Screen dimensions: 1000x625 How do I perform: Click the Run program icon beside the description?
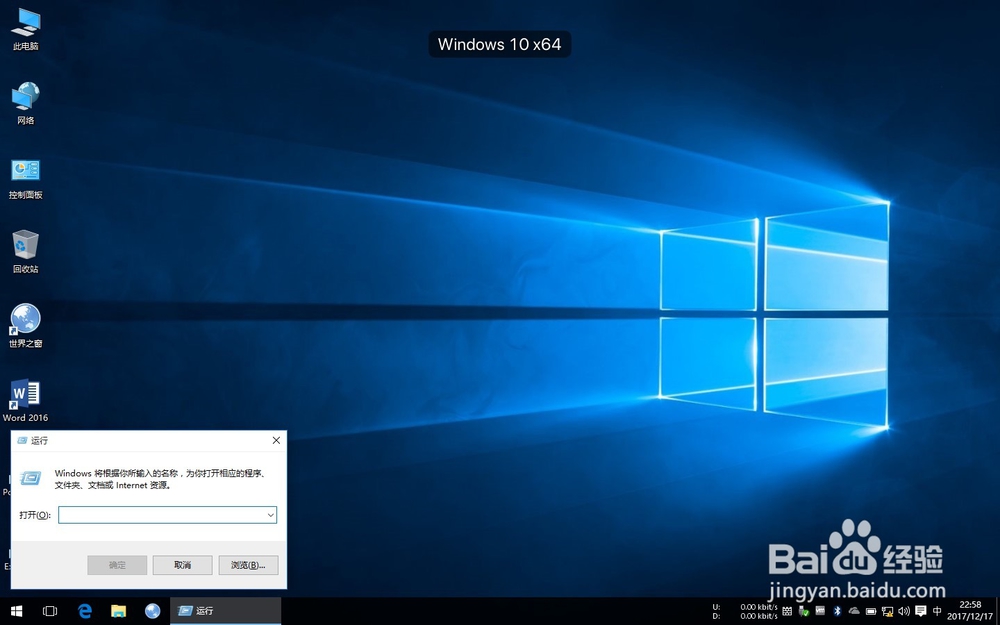[30, 478]
